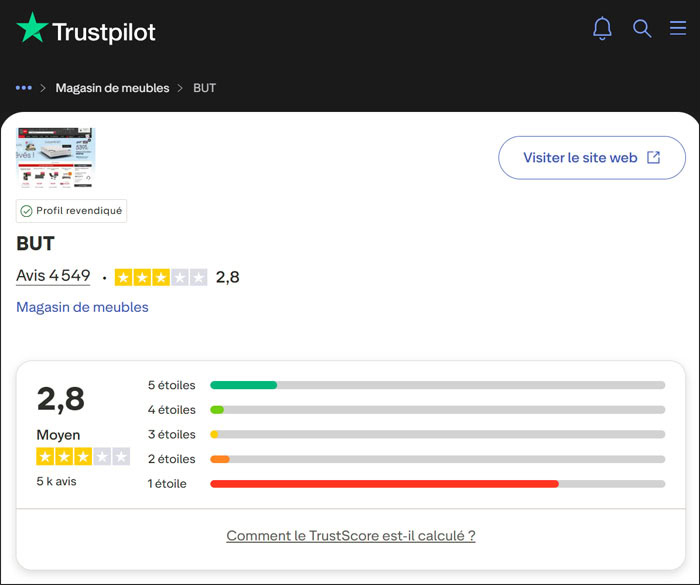The image size is (700, 585).
Task: Click the BUT website thumbnail image
Action: coord(55,158)
